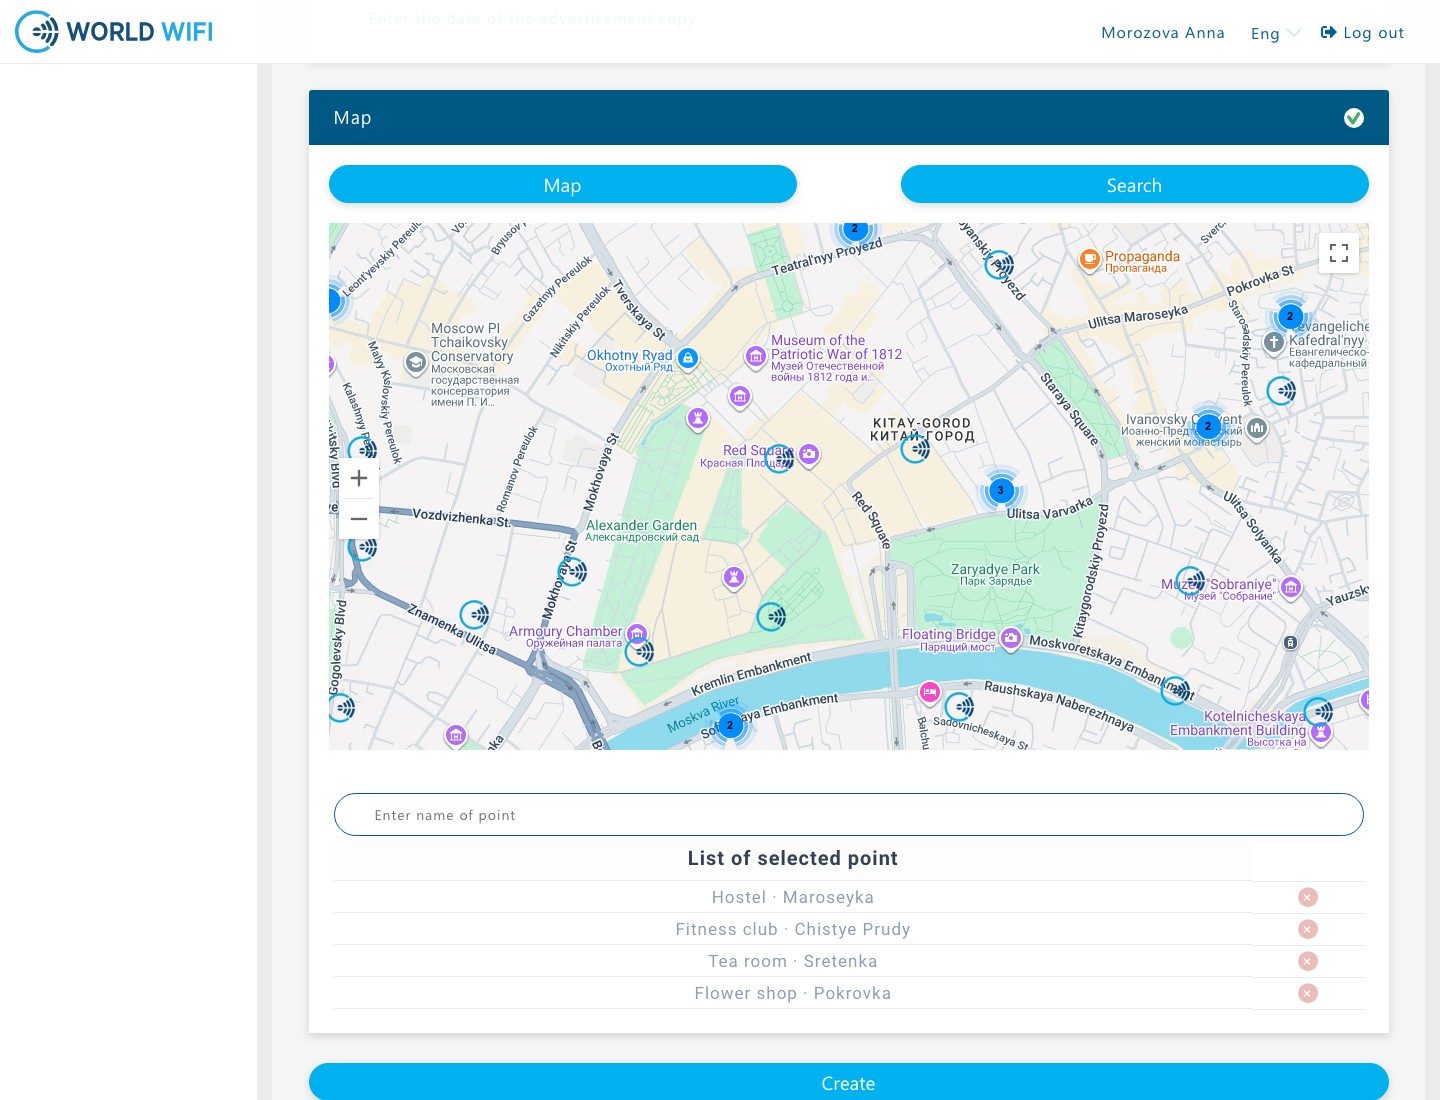Remove Hostel · Maroseyka from selected points
This screenshot has width=1440, height=1100.
1307,897
